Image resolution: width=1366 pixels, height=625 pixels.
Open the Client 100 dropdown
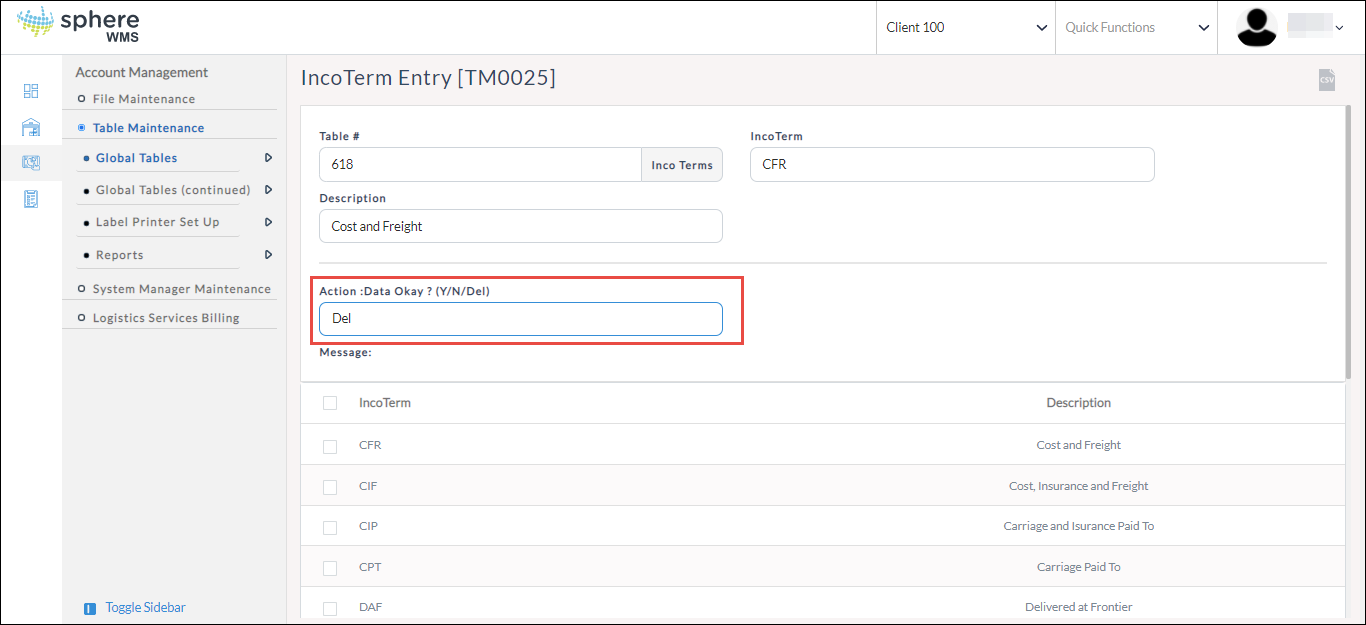tap(965, 28)
